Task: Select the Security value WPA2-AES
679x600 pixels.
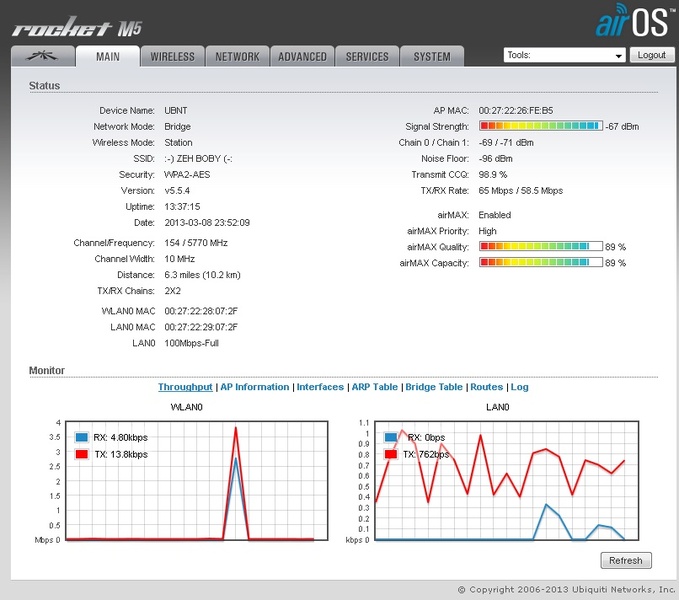Action: [187, 174]
